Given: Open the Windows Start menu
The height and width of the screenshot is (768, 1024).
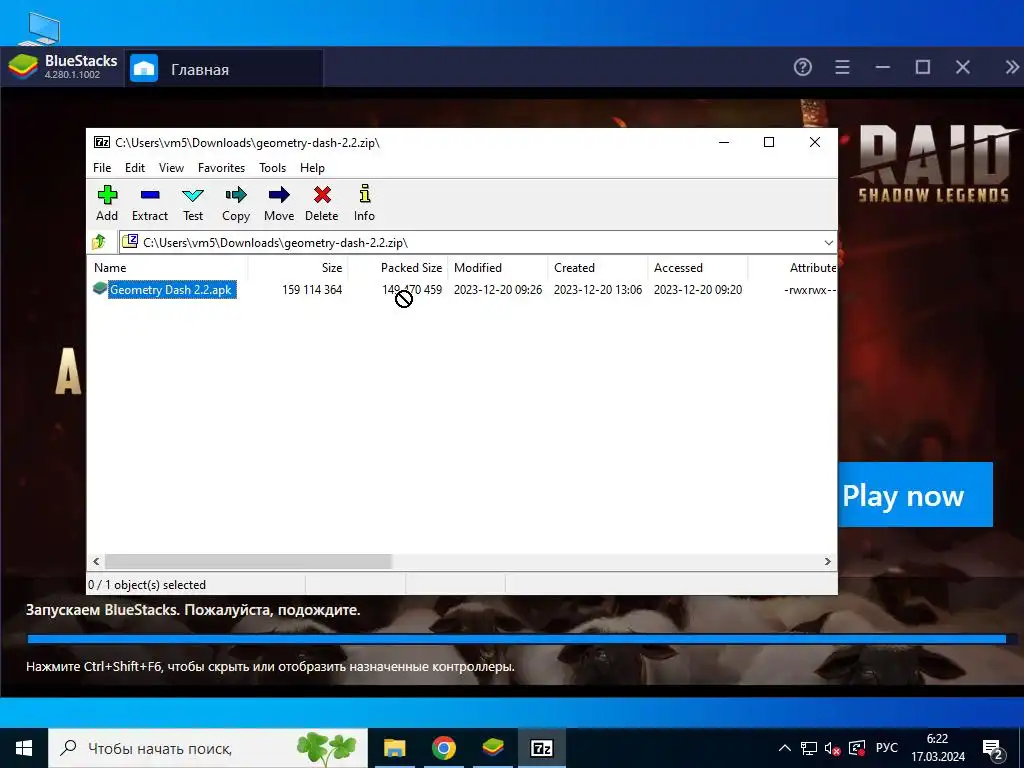Looking at the screenshot, I should pos(24,748).
